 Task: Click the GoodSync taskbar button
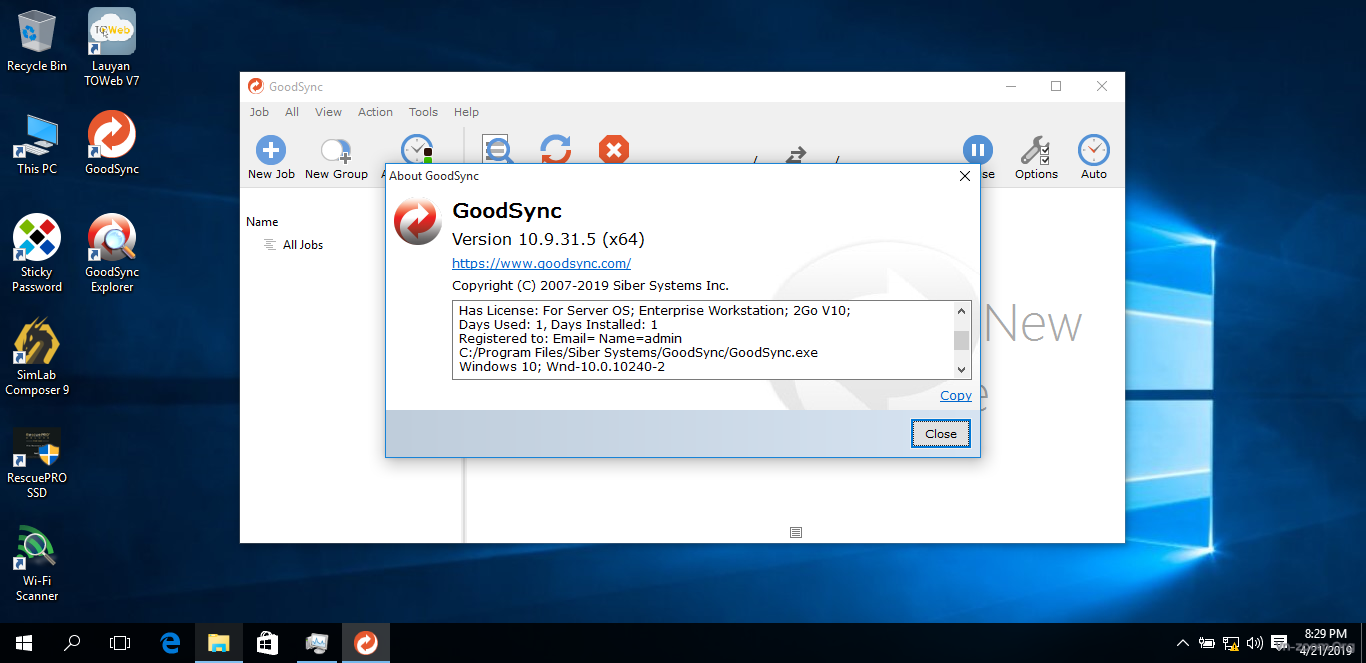pyautogui.click(x=366, y=643)
